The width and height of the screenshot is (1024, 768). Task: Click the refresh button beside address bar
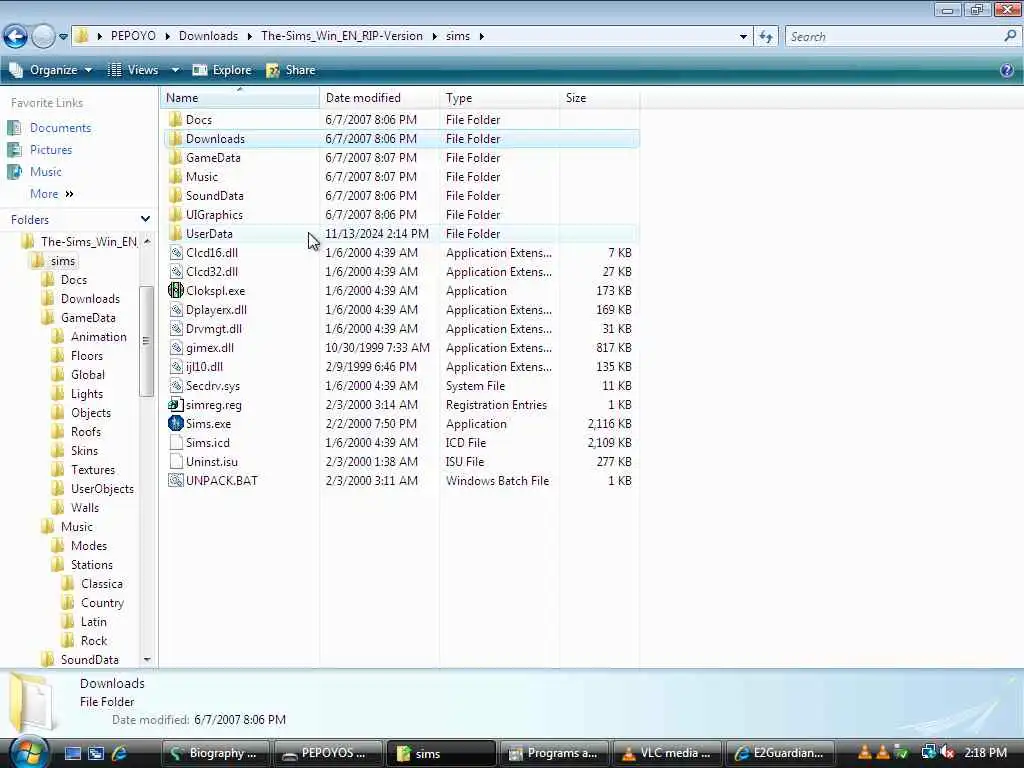click(766, 37)
